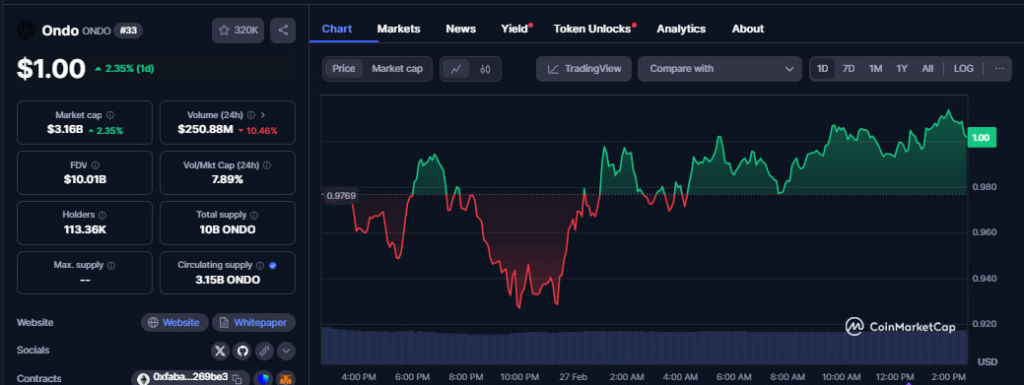
Task: Click the Vol/Mkt Cap info icon
Action: 267,166
